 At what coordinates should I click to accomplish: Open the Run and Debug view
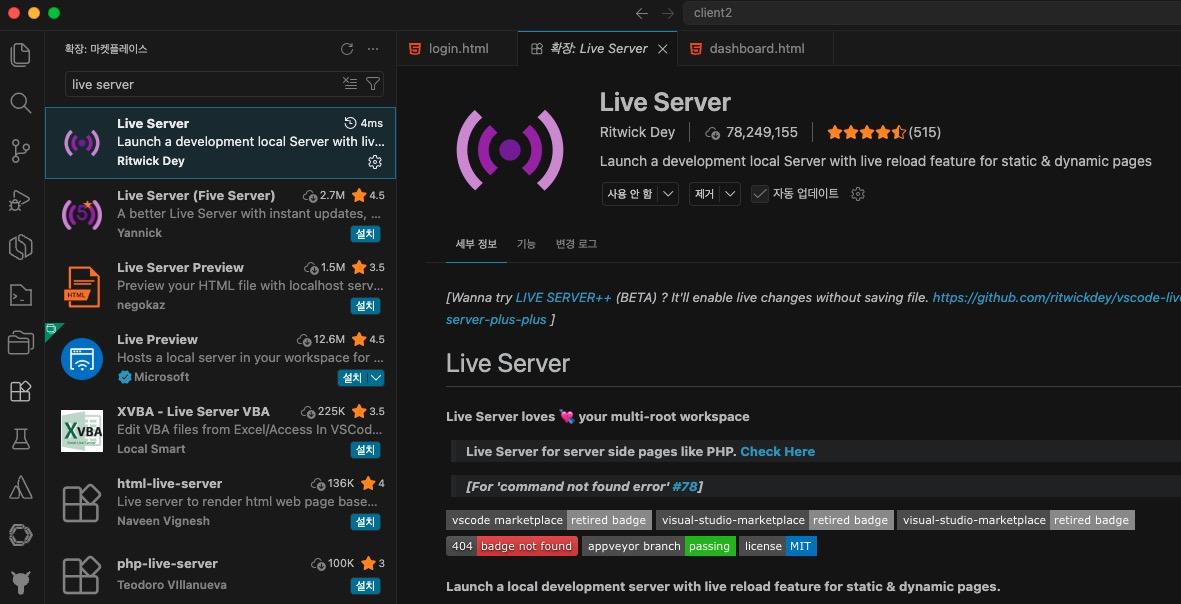[x=20, y=199]
